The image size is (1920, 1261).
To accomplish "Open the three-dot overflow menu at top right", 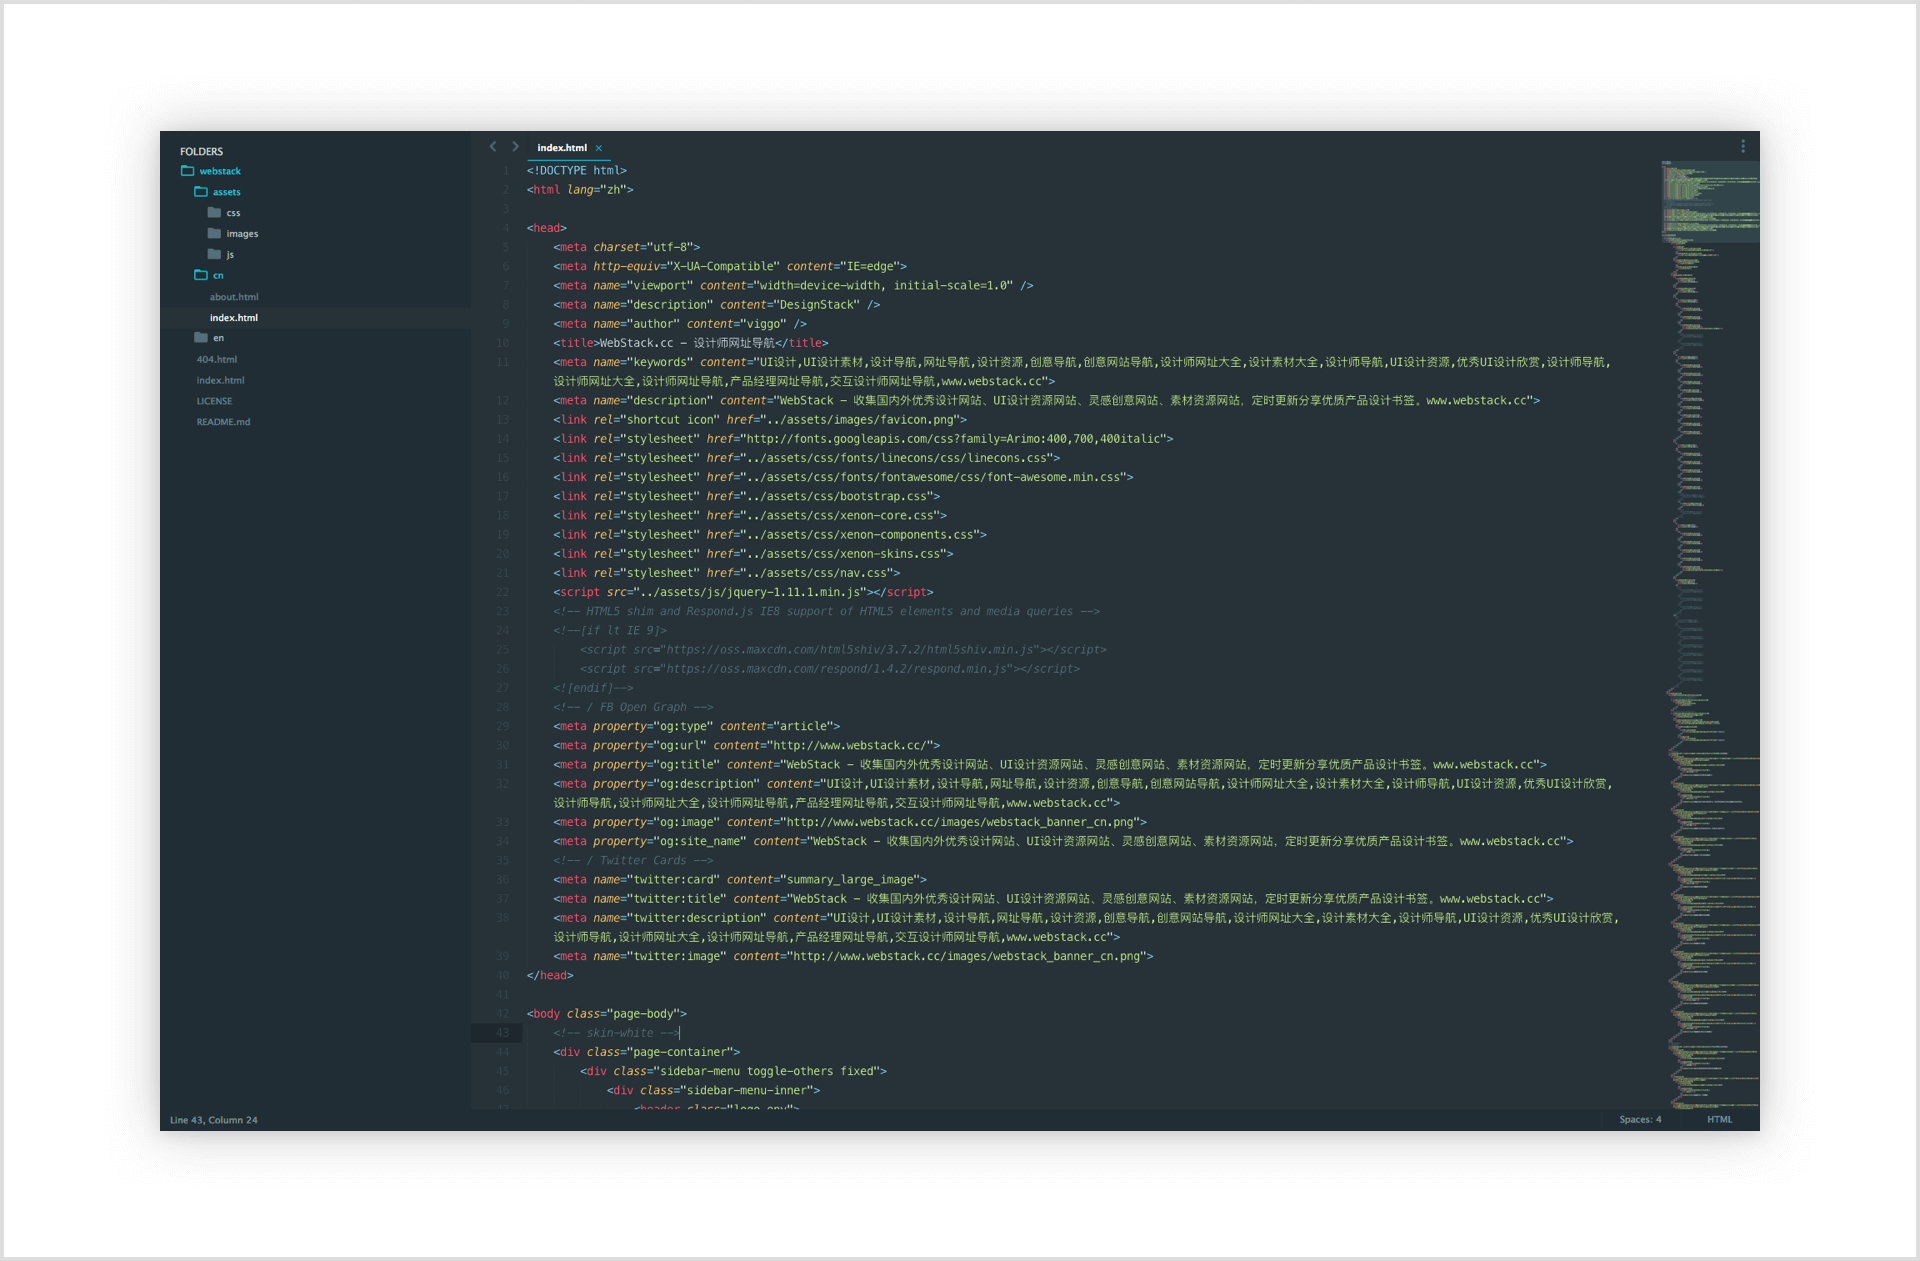I will [1744, 145].
